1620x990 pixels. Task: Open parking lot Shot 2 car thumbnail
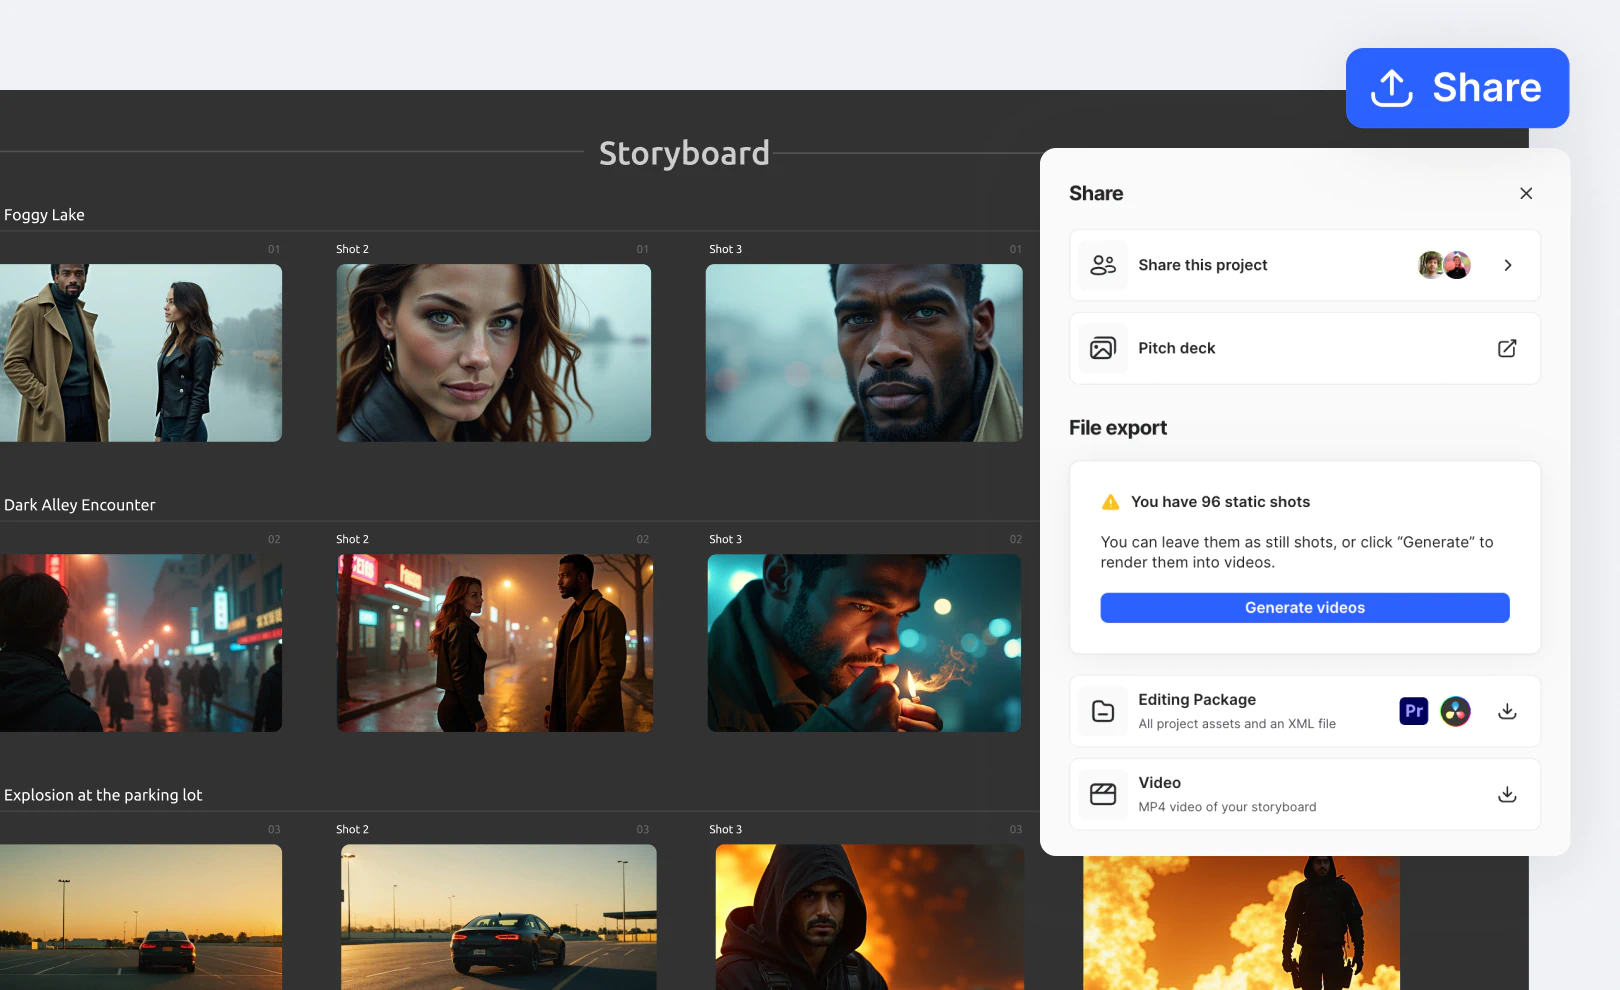[x=499, y=917]
